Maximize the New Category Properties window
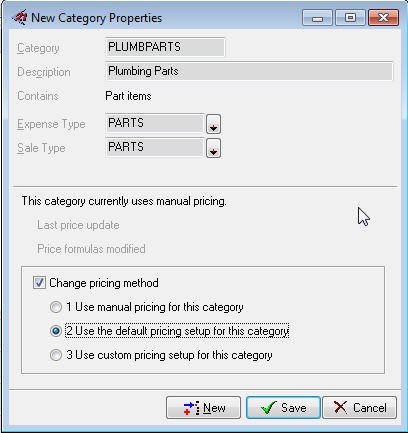The width and height of the screenshot is (408, 433). (350, 18)
